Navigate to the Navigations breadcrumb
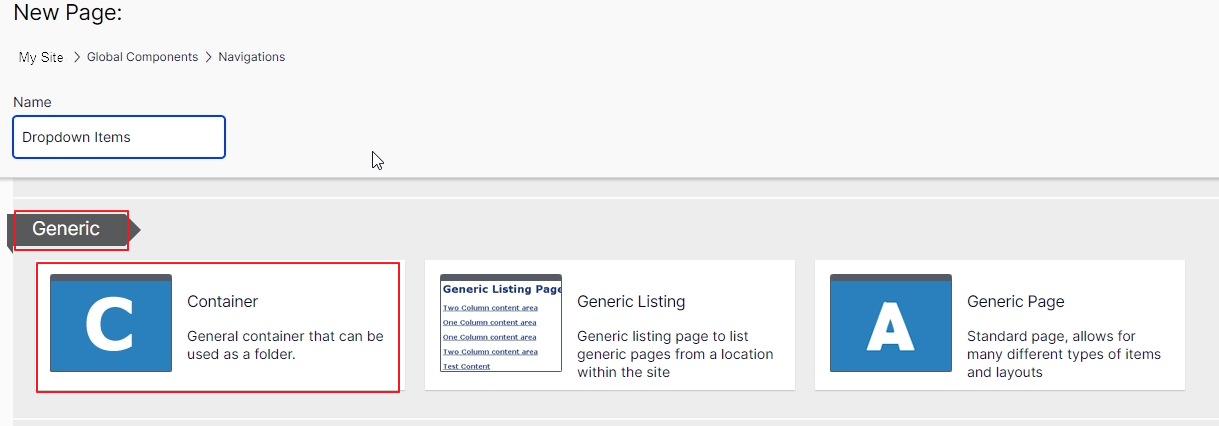Viewport: 1219px width, 426px height. [x=251, y=57]
